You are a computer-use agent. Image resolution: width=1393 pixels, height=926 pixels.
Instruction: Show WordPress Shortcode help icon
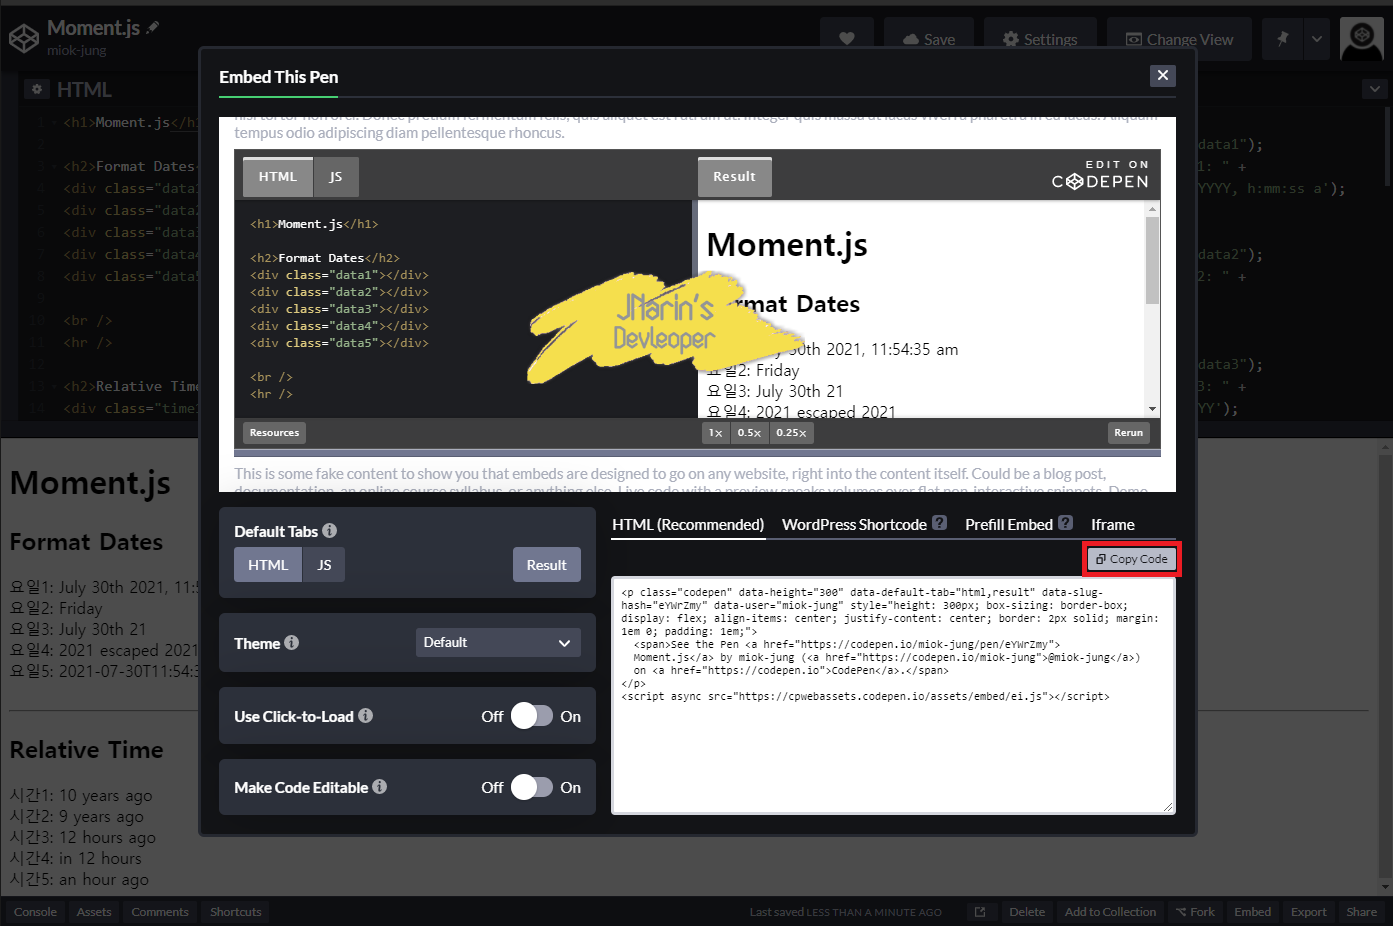tap(939, 523)
